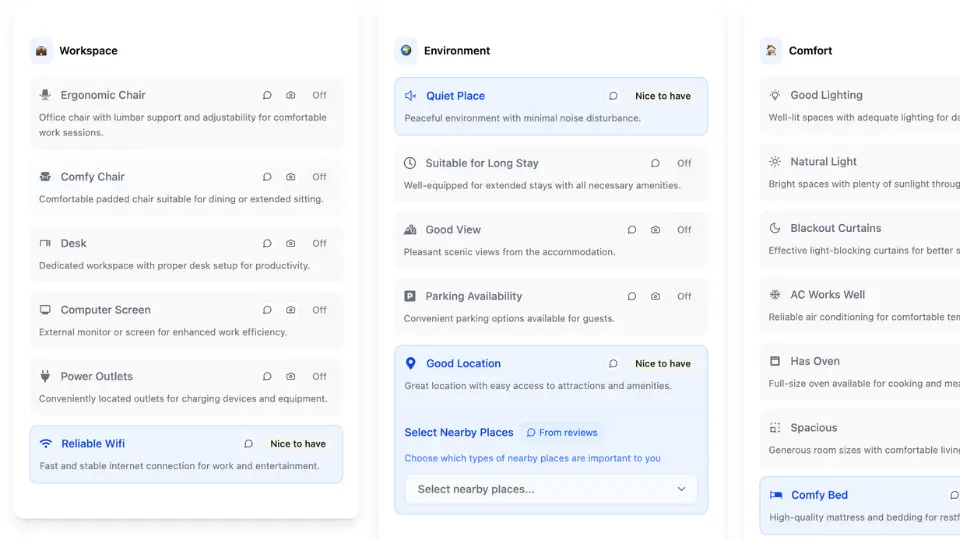This screenshot has width=960, height=540.
Task: Click the Quiet Place title
Action: tap(456, 96)
